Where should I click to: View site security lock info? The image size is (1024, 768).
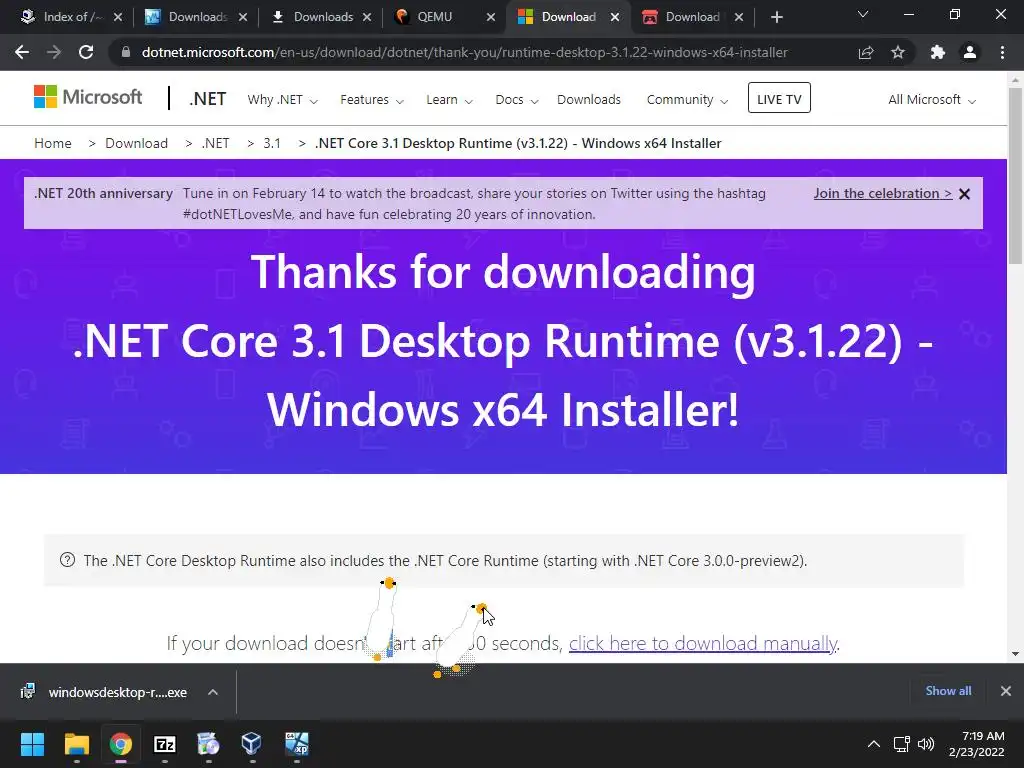[126, 52]
